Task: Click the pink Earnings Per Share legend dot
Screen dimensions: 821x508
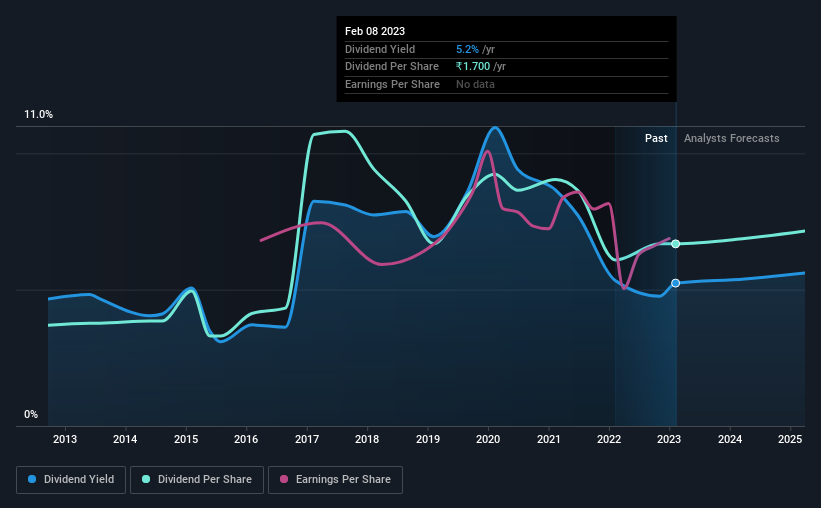Action: click(284, 479)
